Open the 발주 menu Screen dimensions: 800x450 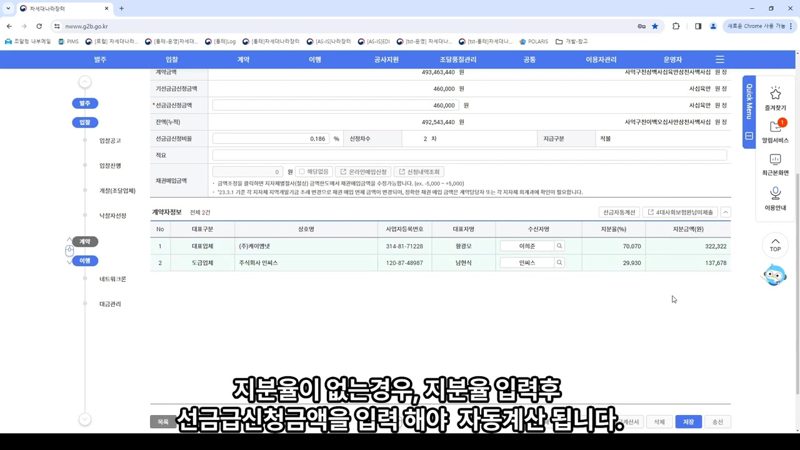coord(100,60)
